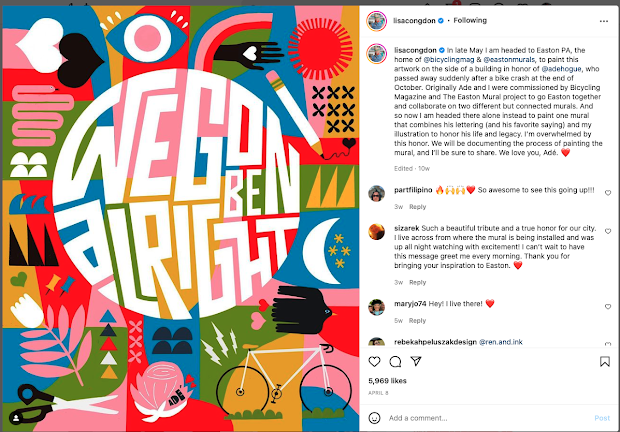Click tagged people icon on image
620x432 pixels.
16,418
